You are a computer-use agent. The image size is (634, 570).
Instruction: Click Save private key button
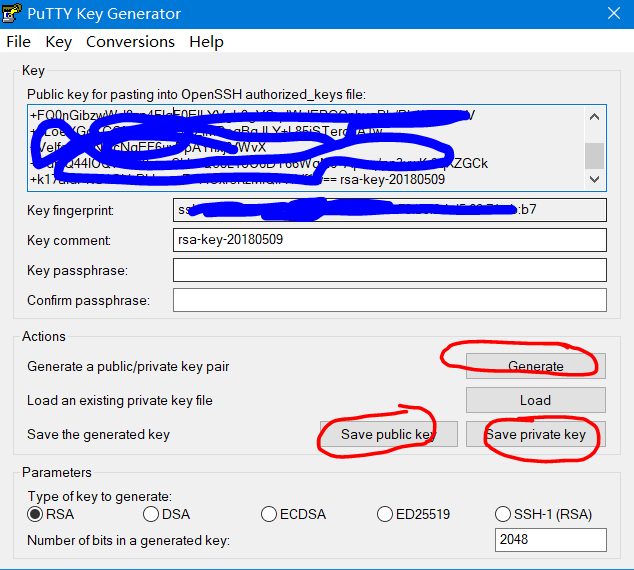[x=536, y=434]
